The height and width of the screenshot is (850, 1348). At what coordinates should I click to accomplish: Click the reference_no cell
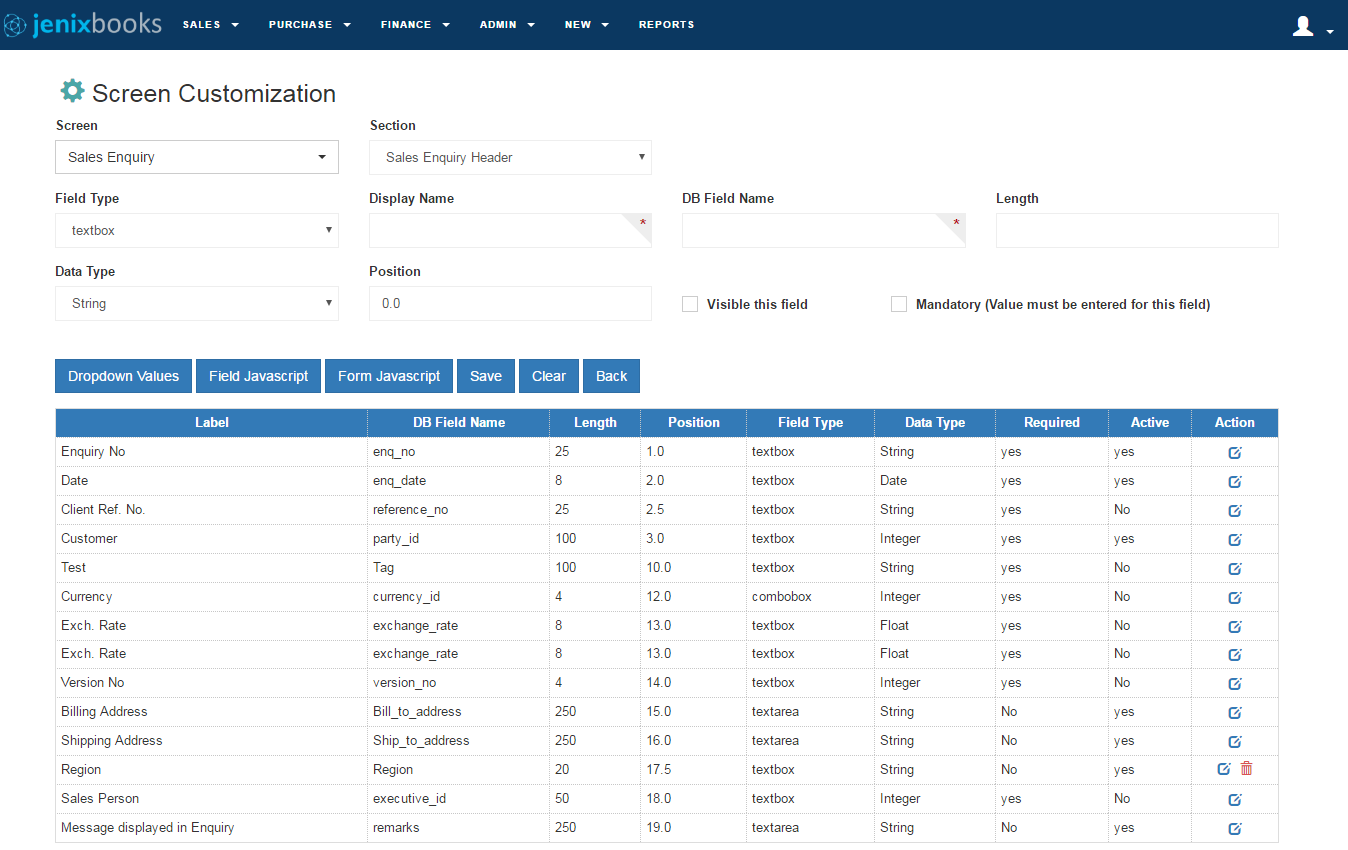point(458,510)
